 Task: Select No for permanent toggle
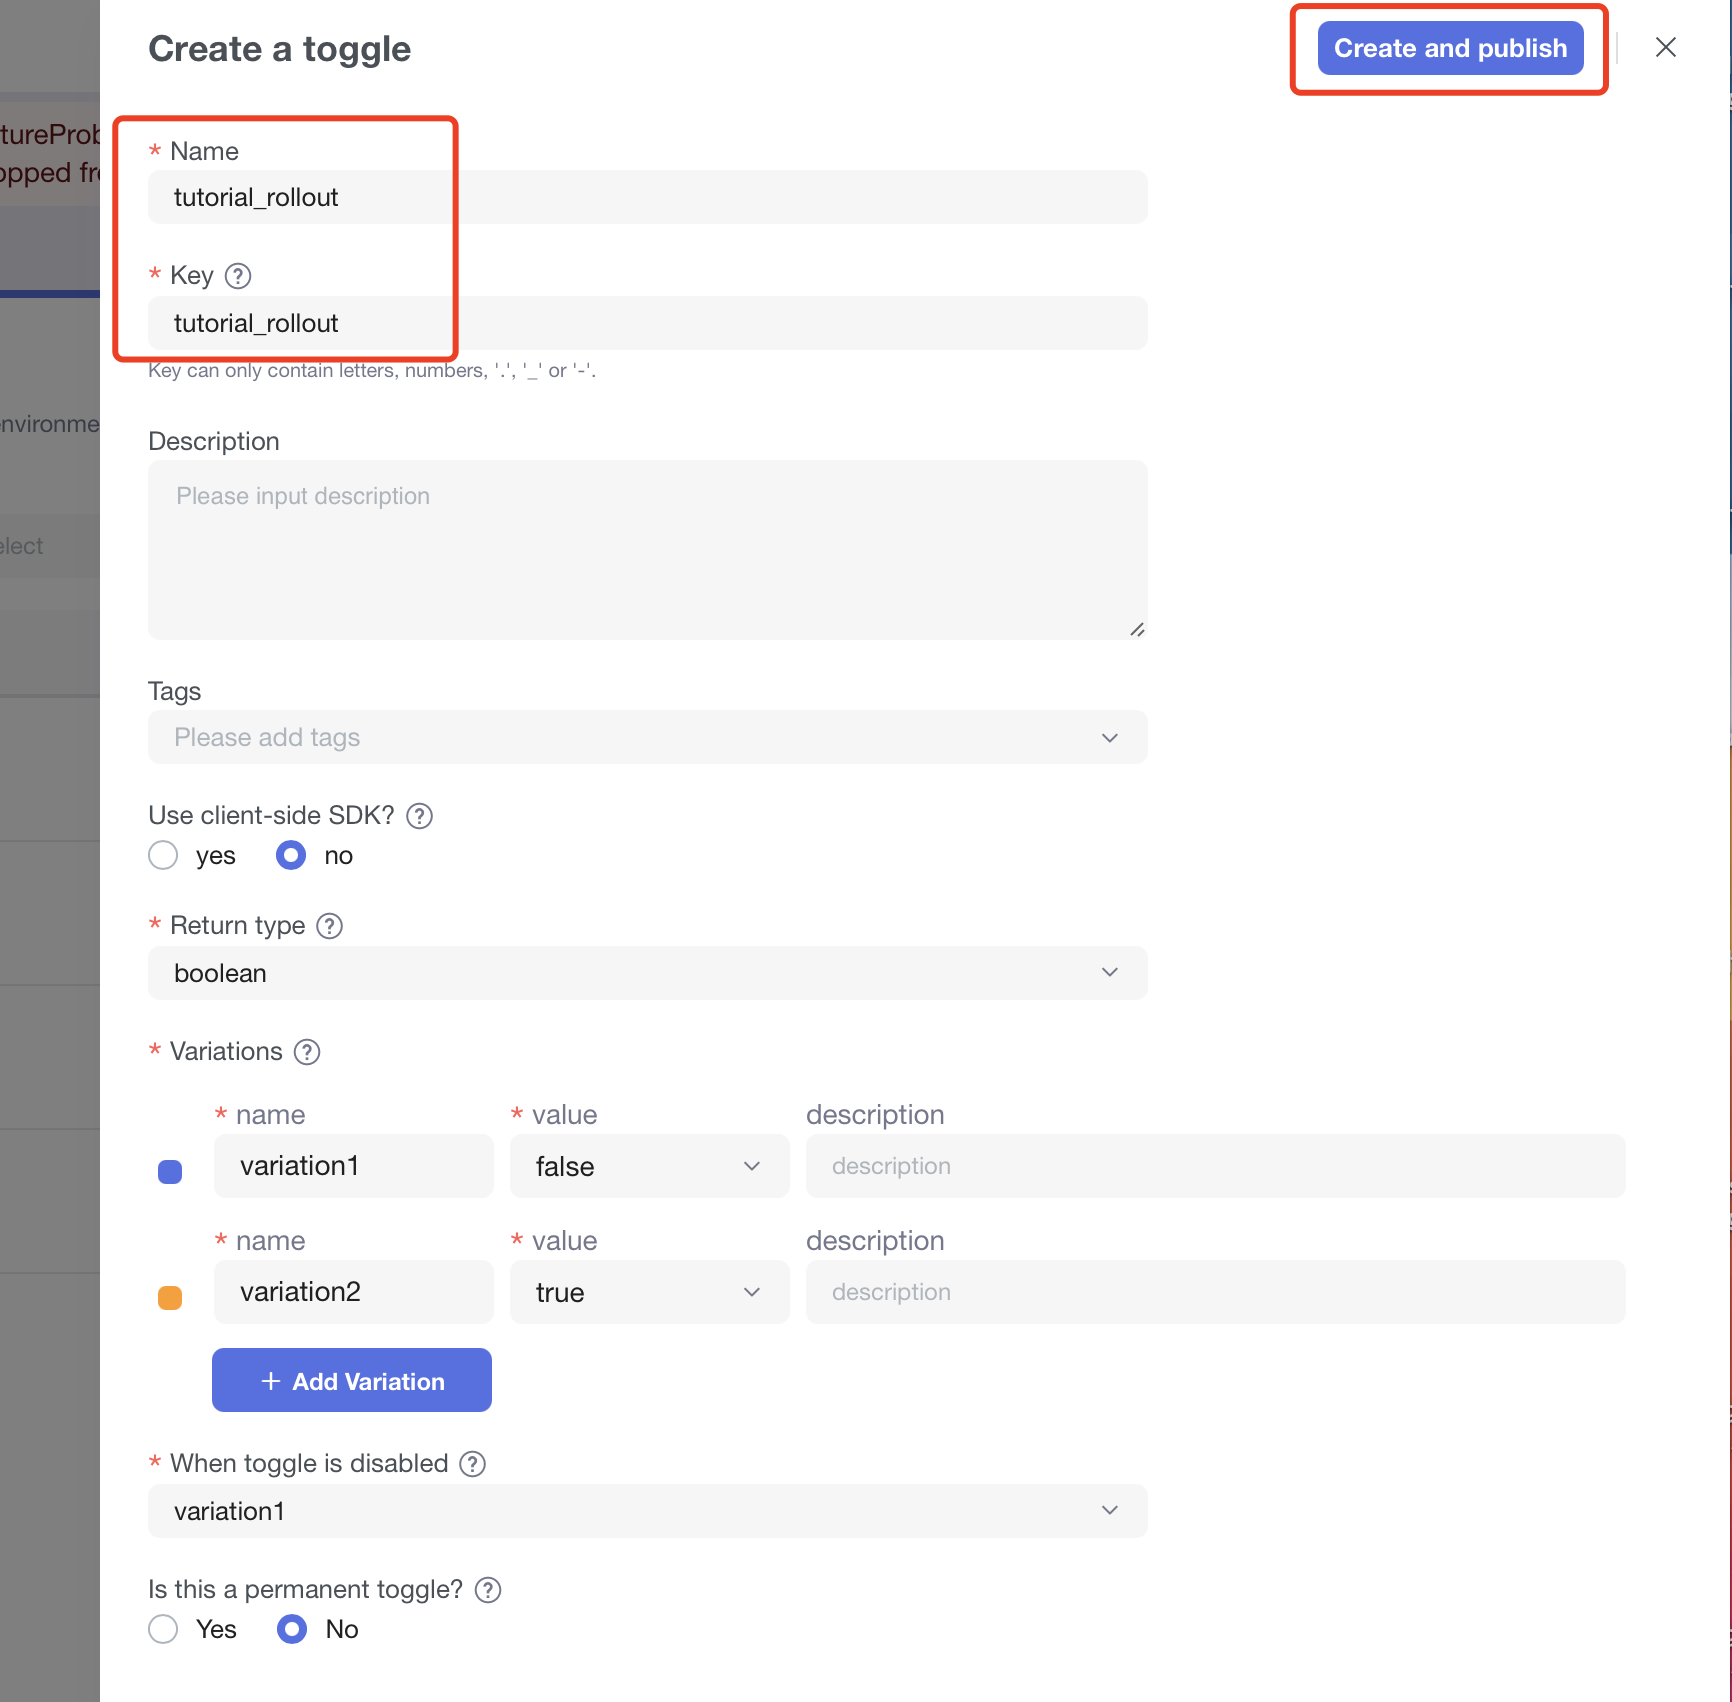tap(292, 1630)
